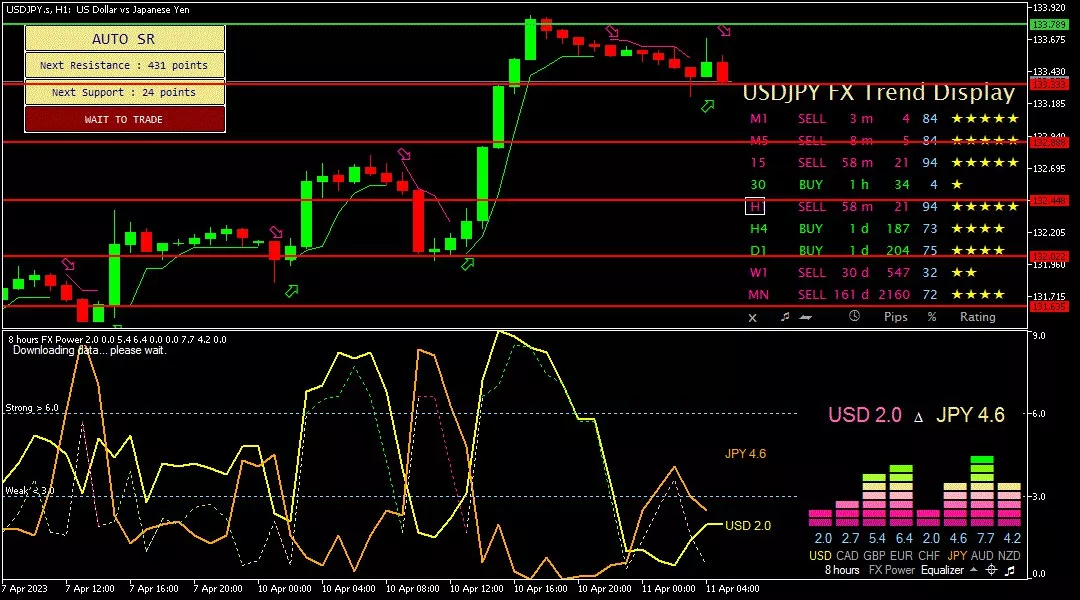Select the 15 timeframe row label
The image size is (1080, 600).
click(758, 163)
